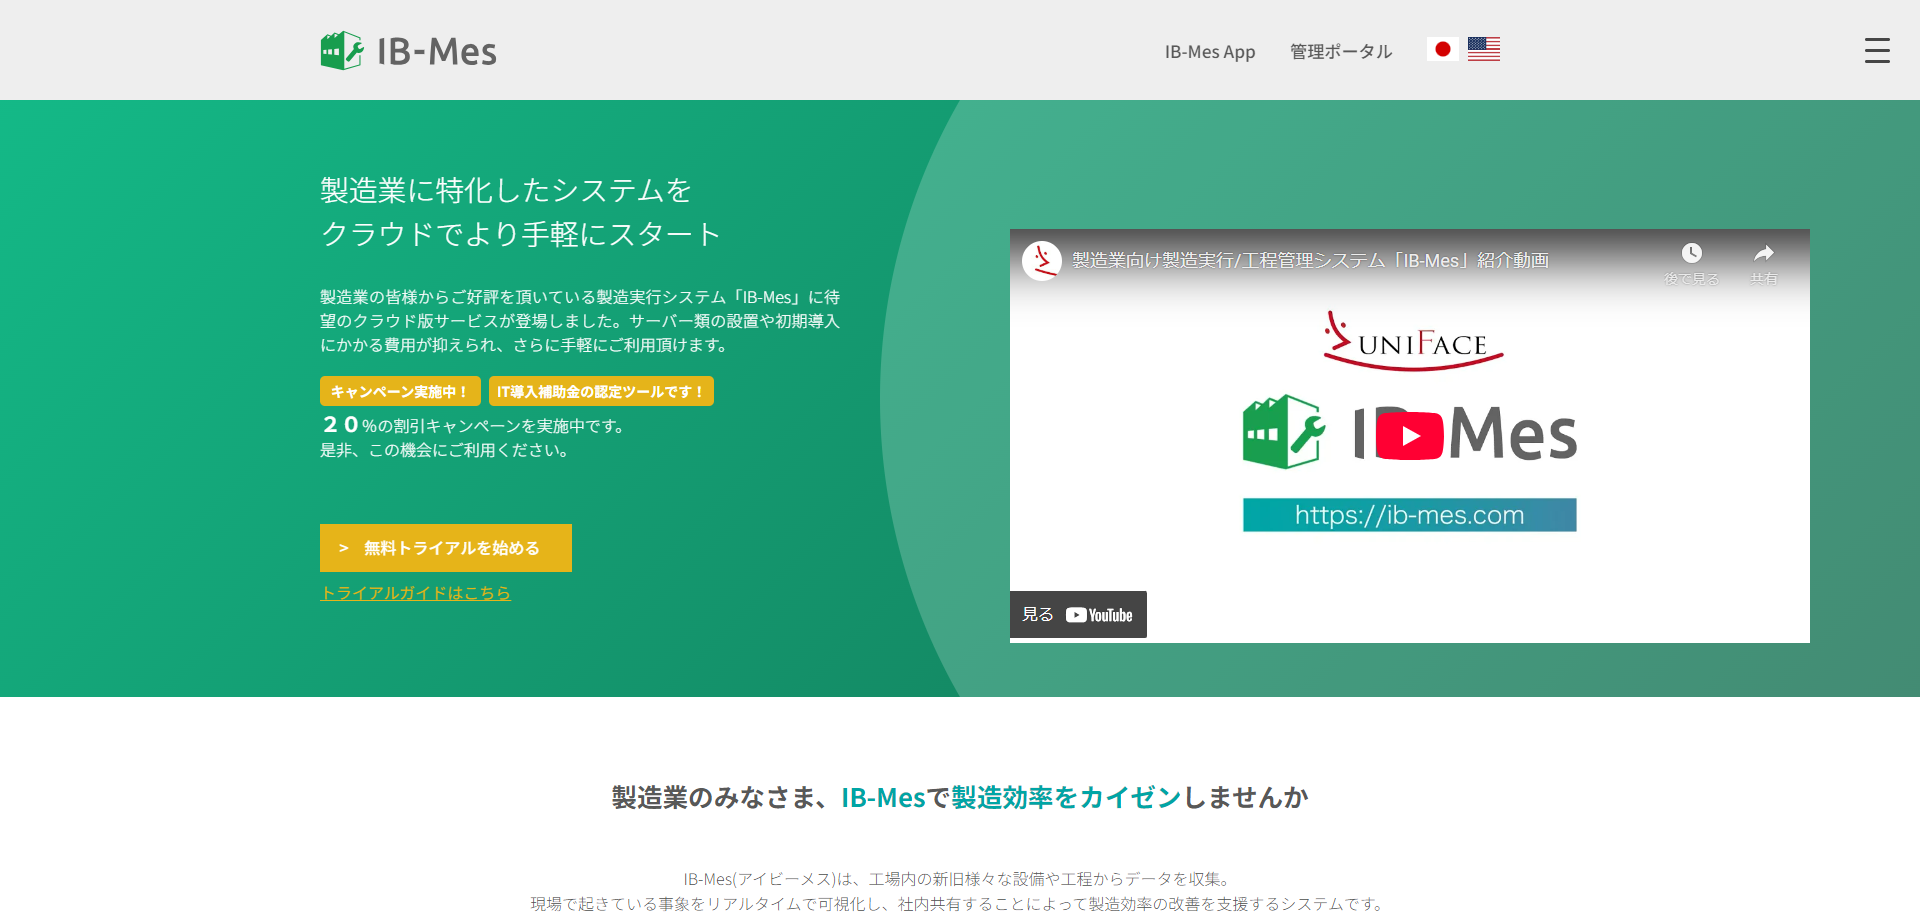The height and width of the screenshot is (919, 1920).
Task: Open the IB-Mes App menu item
Action: [x=1210, y=52]
